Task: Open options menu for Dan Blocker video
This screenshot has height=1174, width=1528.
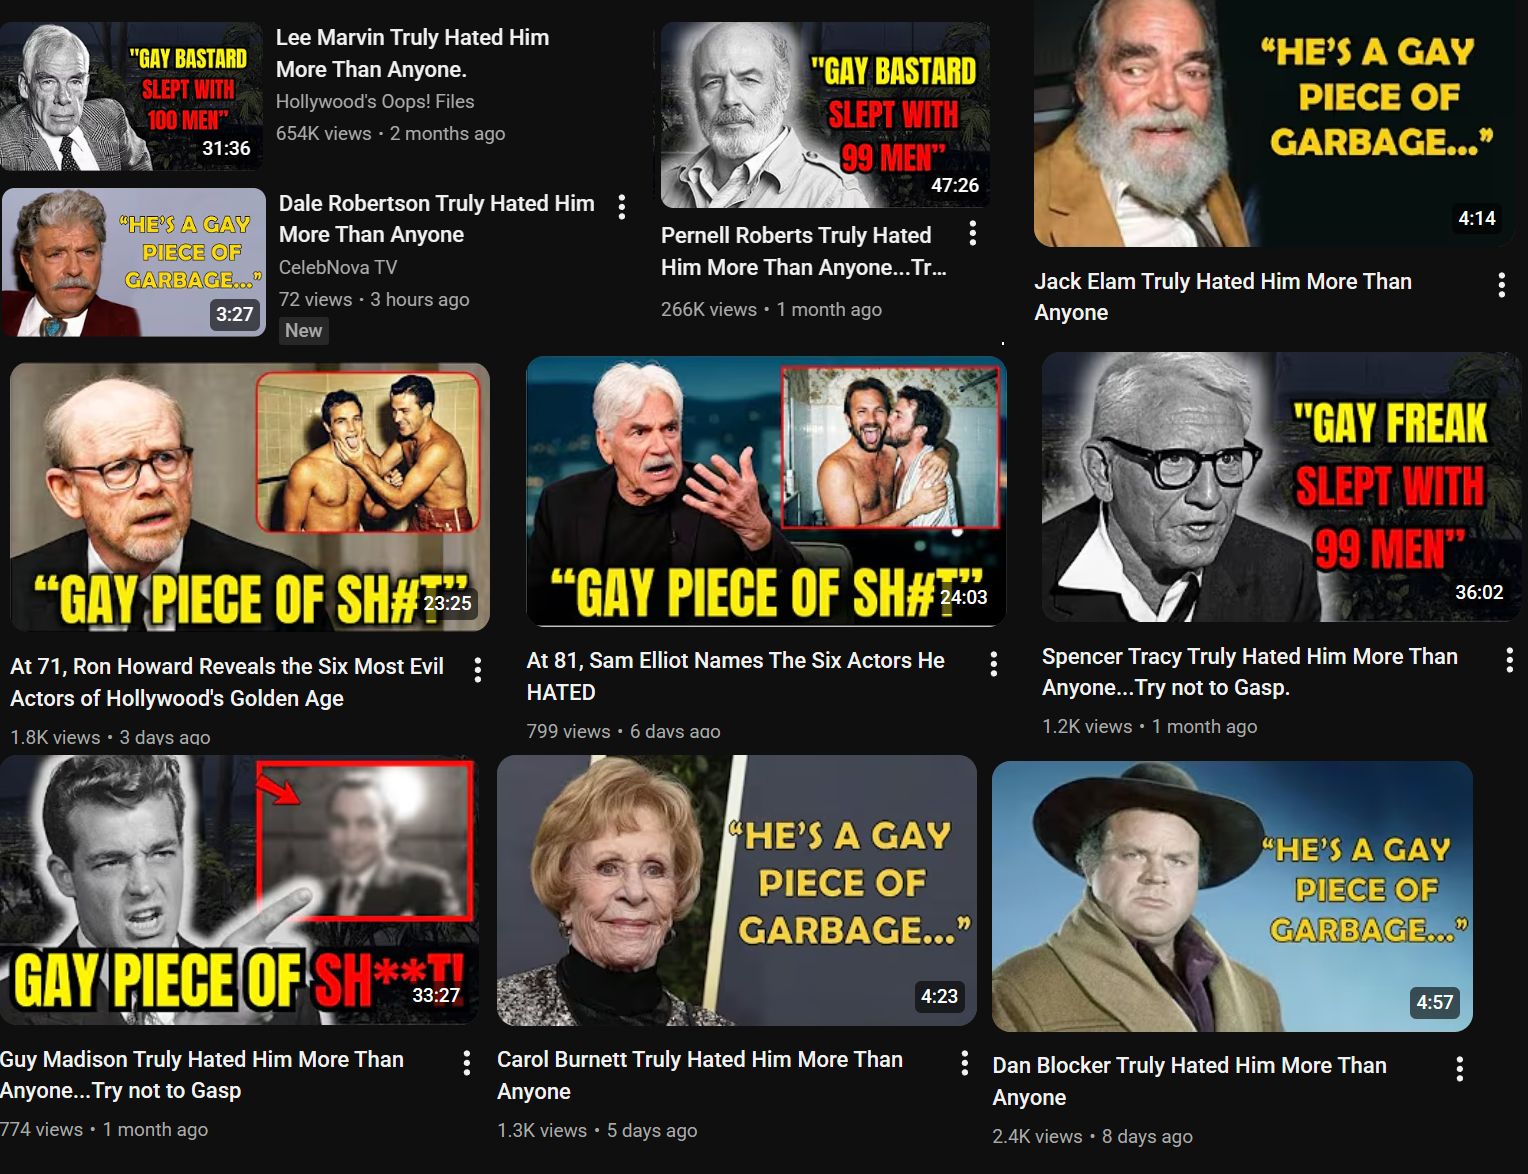Action: point(1459,1069)
